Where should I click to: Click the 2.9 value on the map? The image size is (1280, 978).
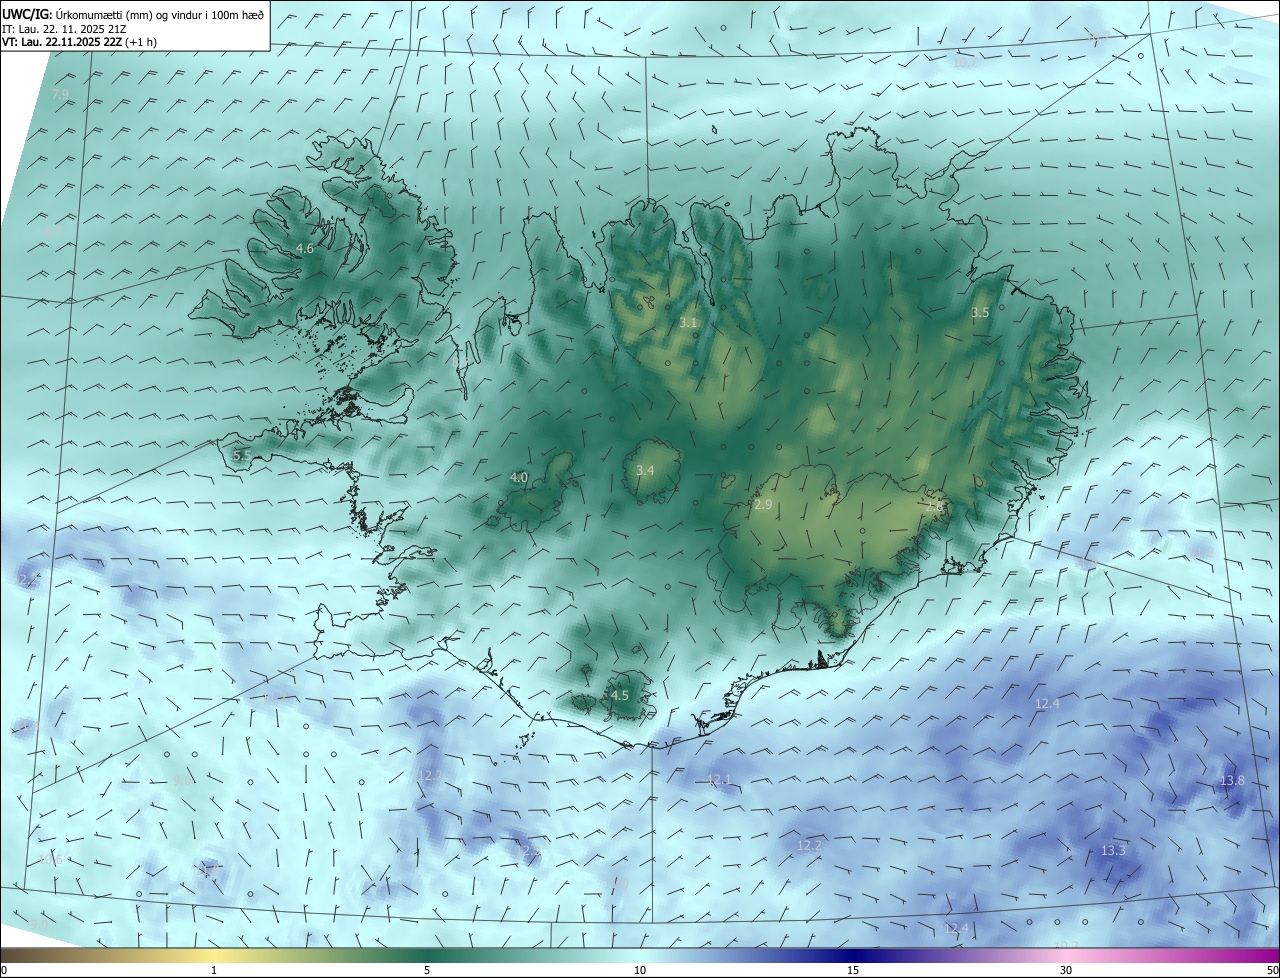[x=763, y=505]
